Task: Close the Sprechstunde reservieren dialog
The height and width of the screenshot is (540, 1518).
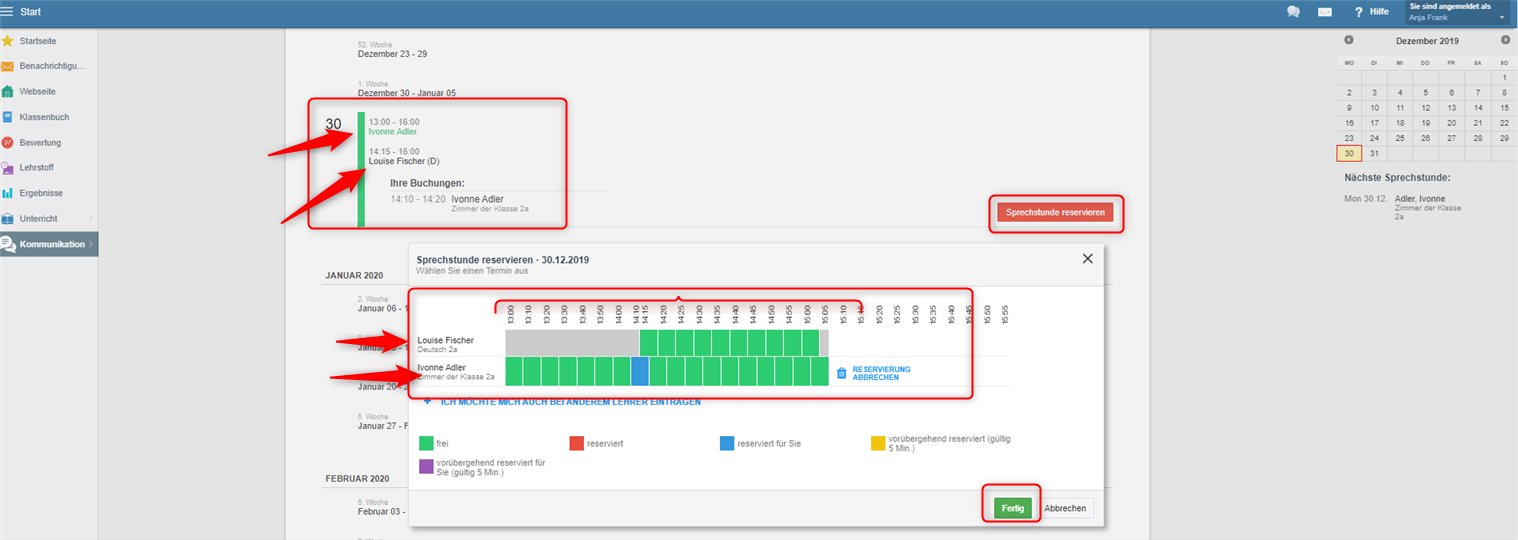Action: tap(1087, 259)
